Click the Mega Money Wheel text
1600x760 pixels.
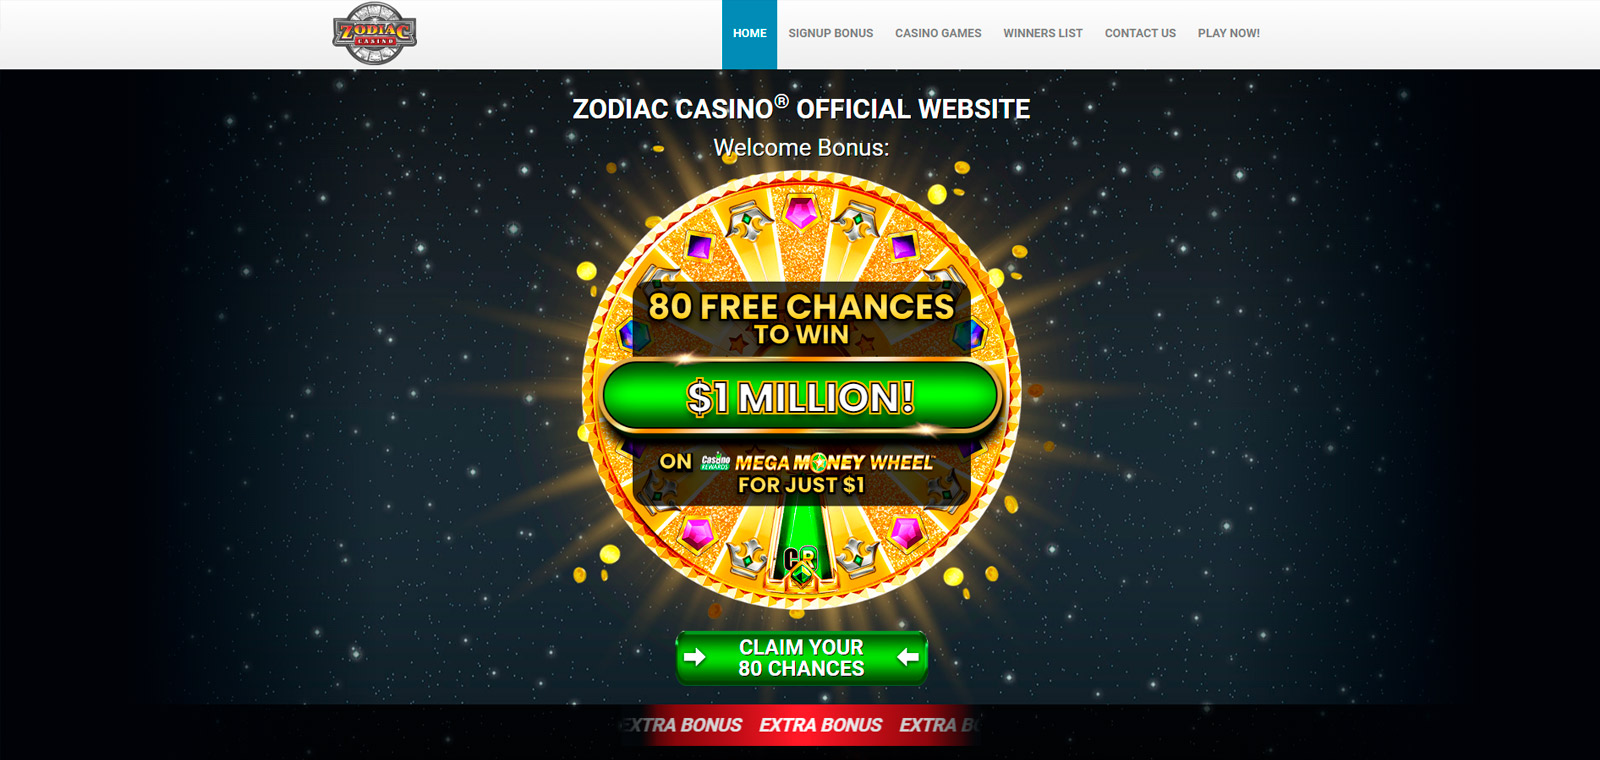pos(835,463)
